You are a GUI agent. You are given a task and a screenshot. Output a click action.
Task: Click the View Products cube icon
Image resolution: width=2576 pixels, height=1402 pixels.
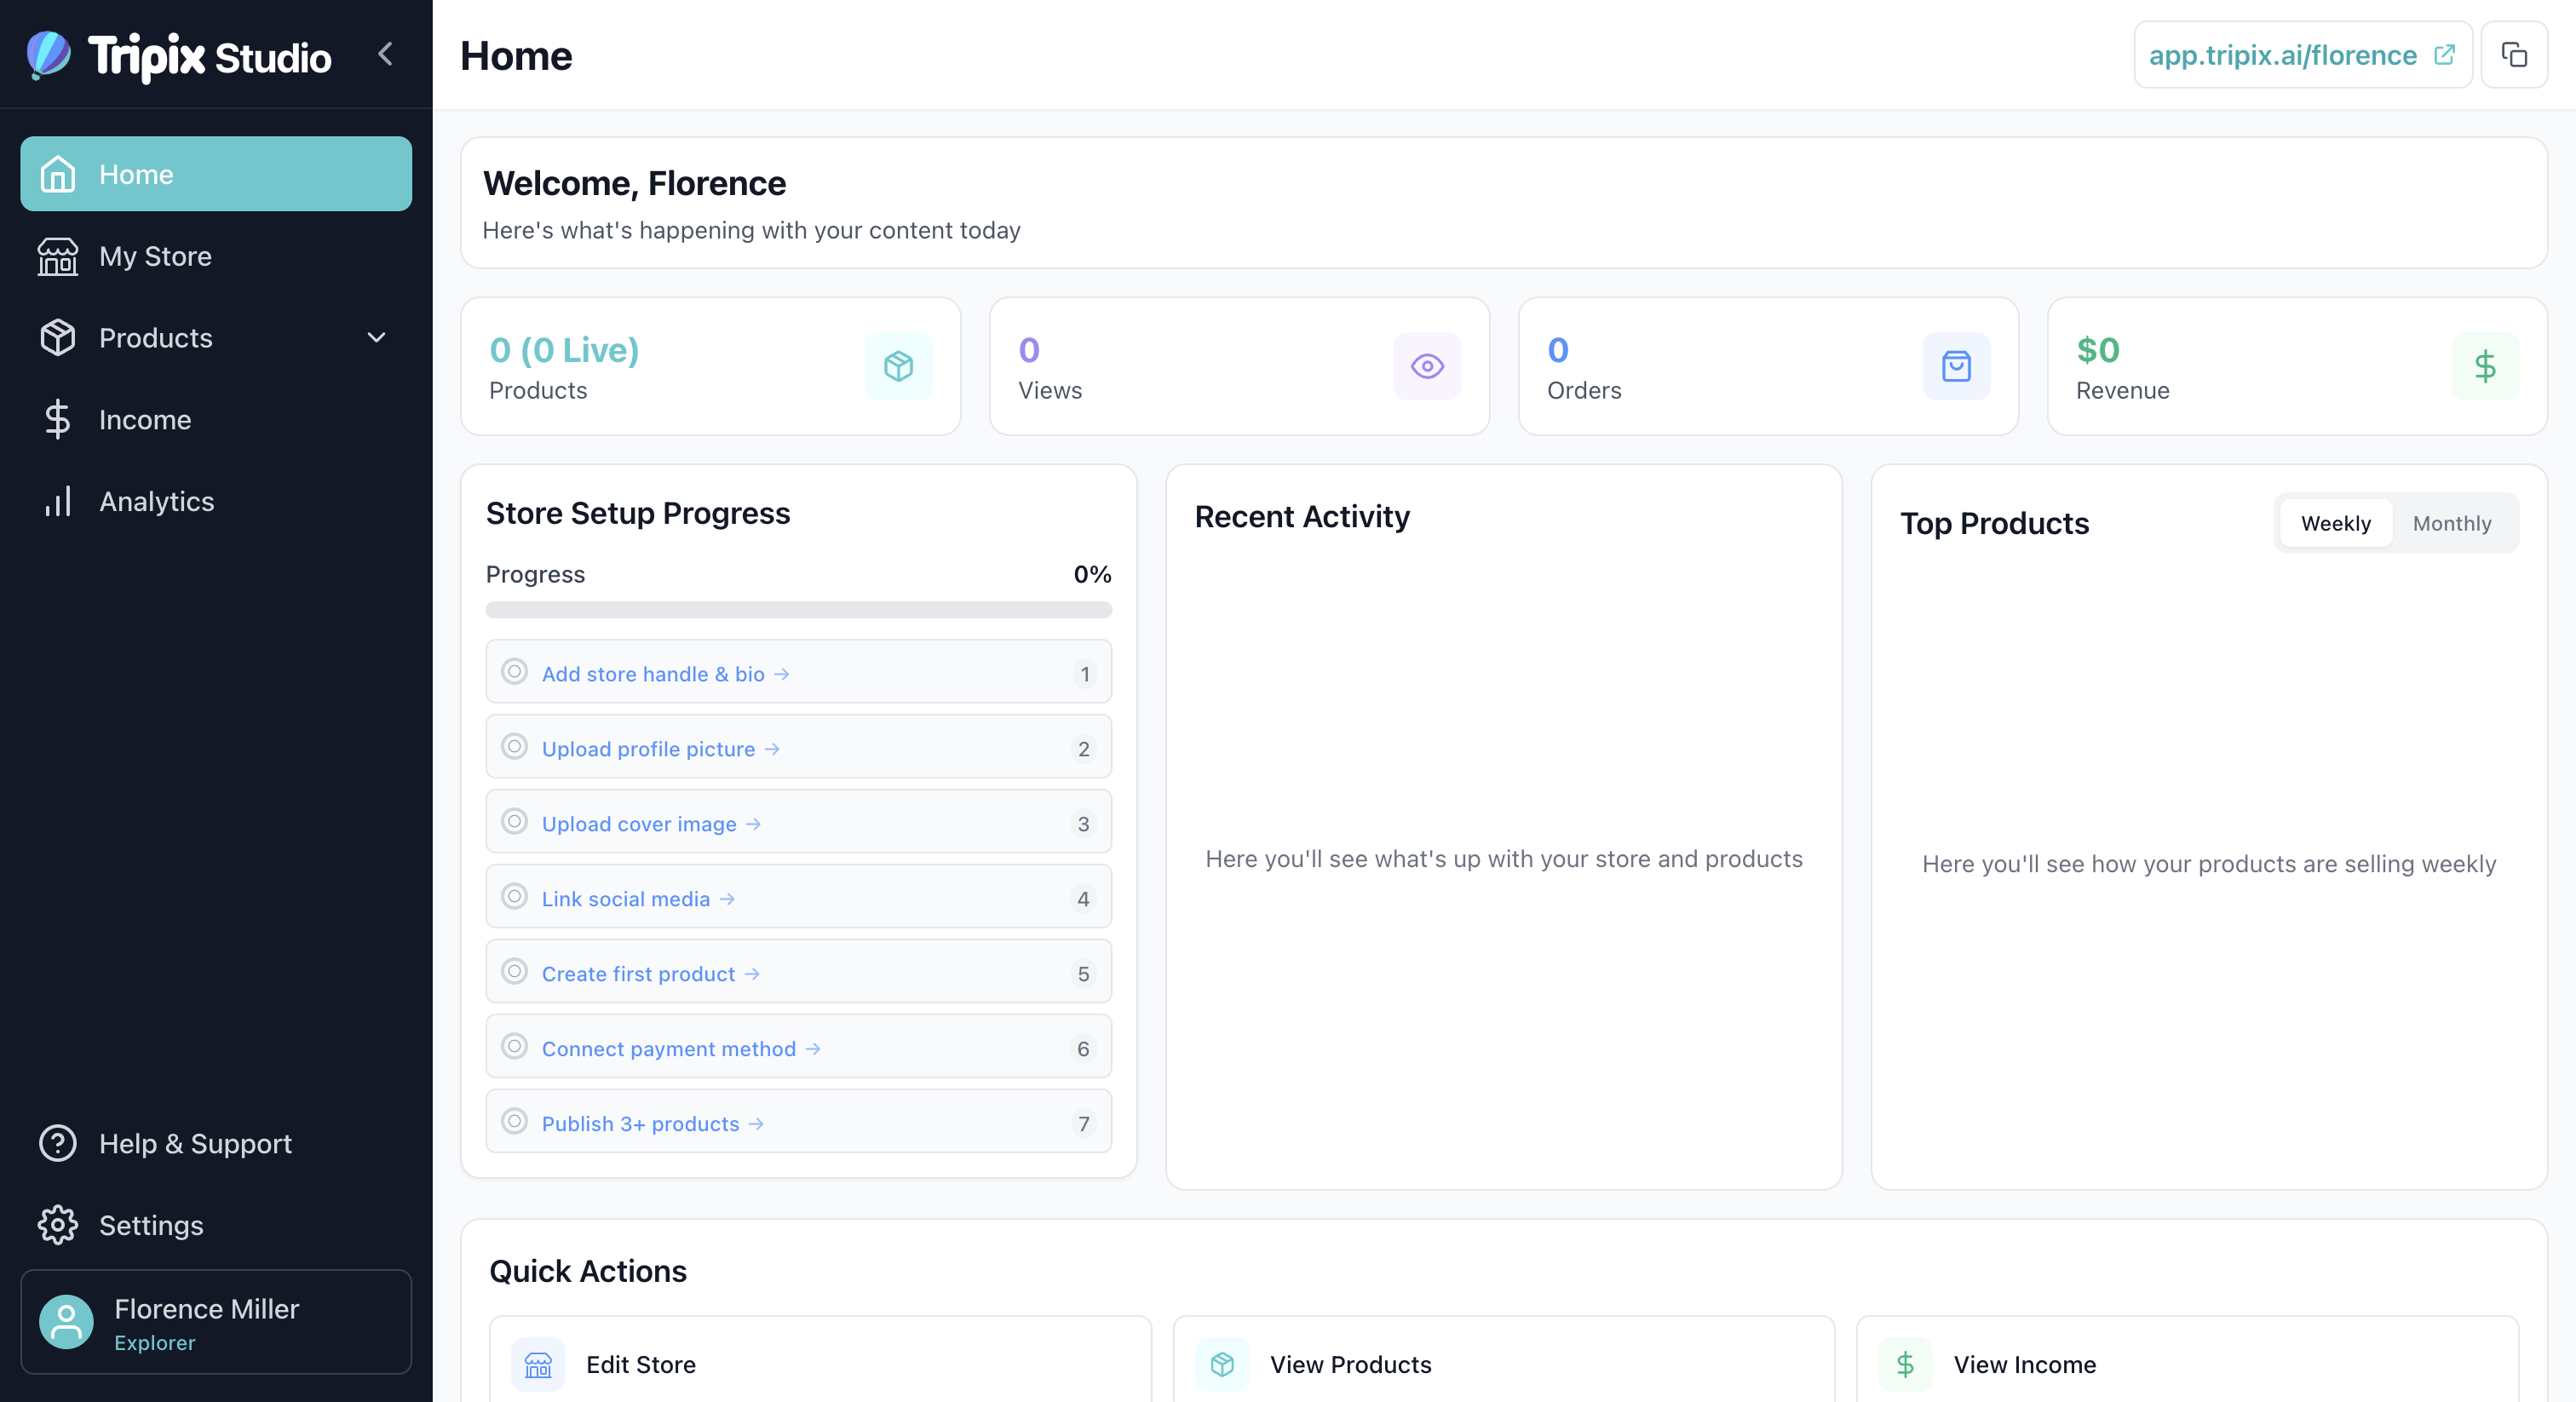coord(1222,1364)
